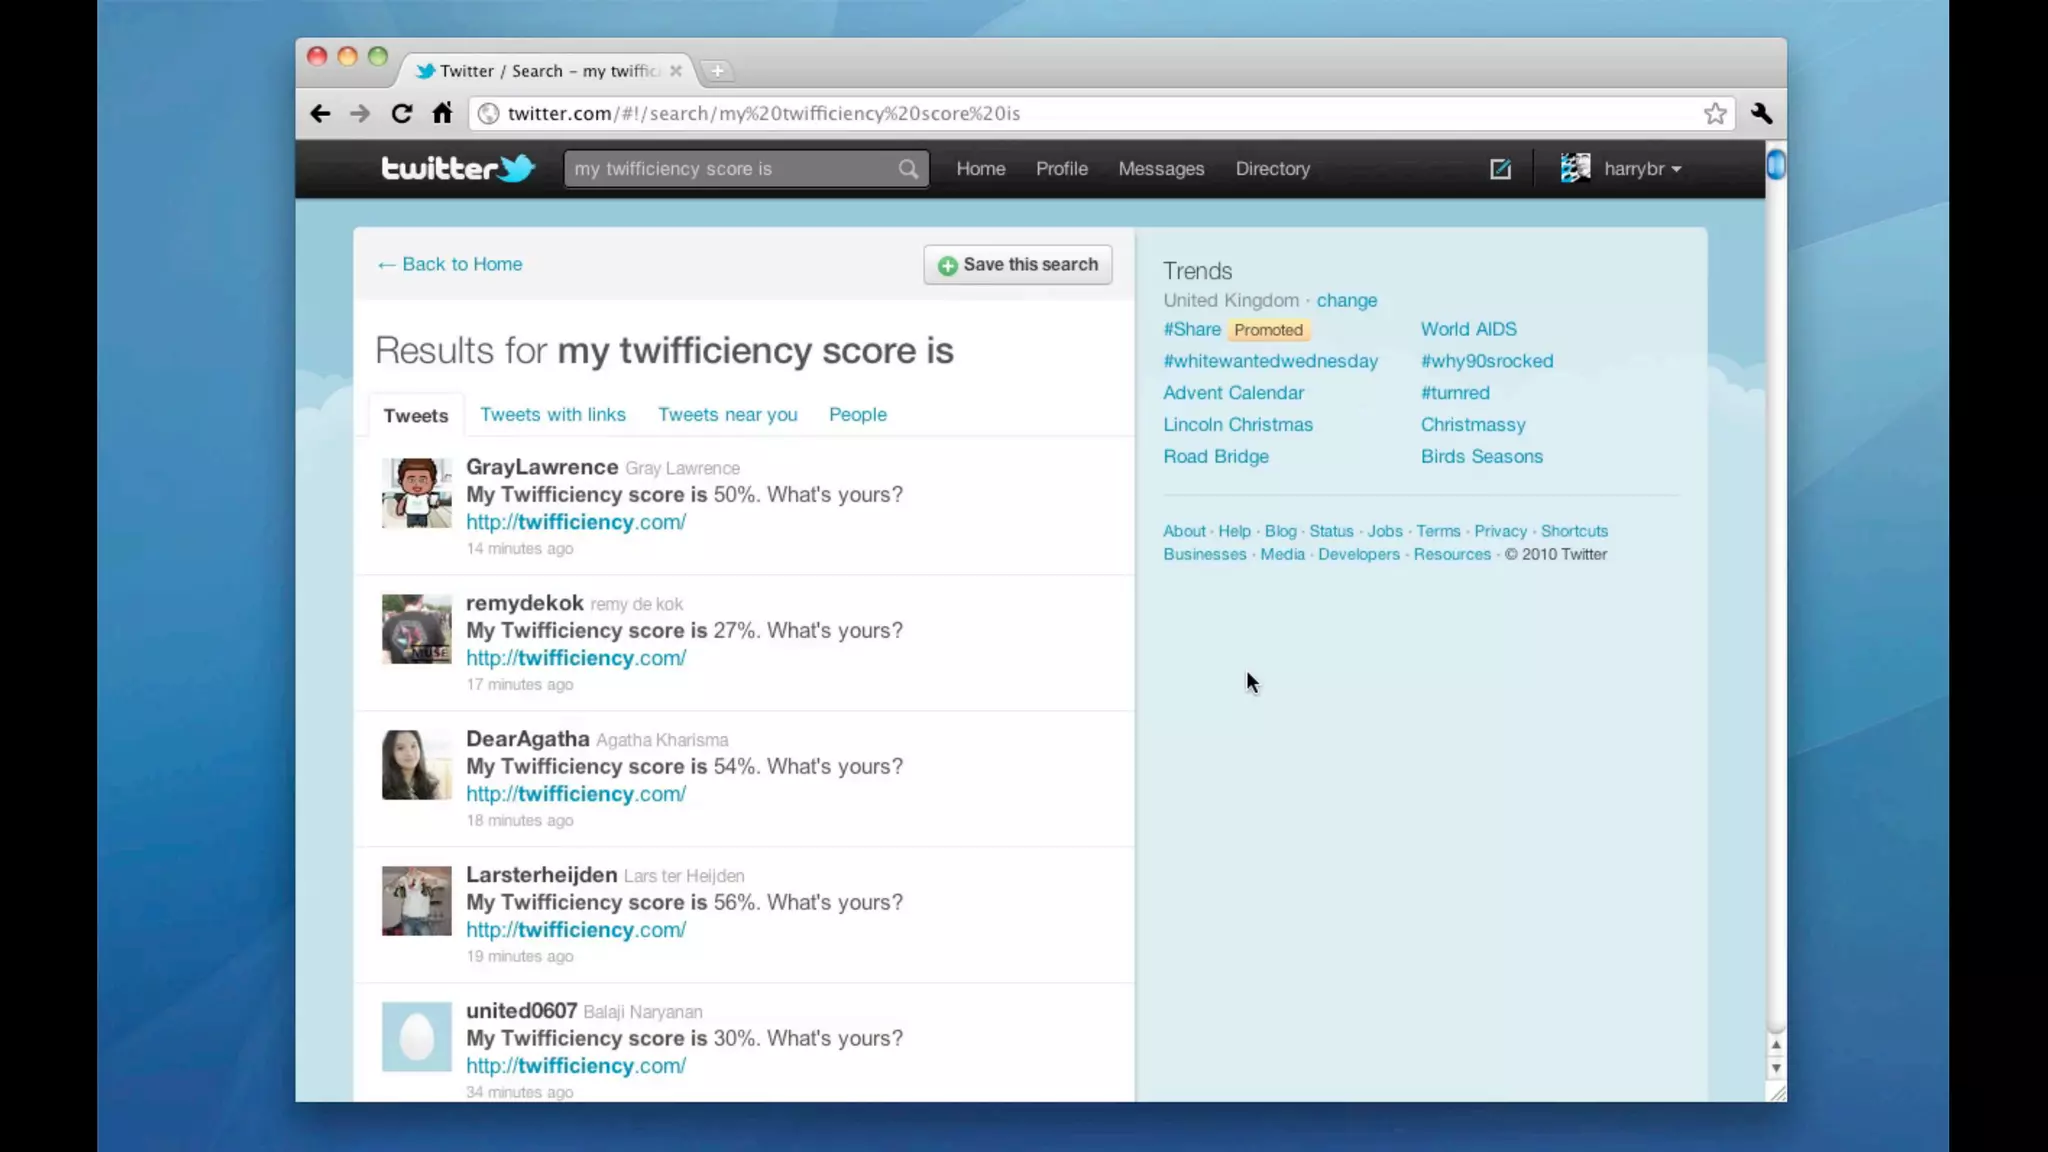Reload the page with refresh icon

point(402,114)
